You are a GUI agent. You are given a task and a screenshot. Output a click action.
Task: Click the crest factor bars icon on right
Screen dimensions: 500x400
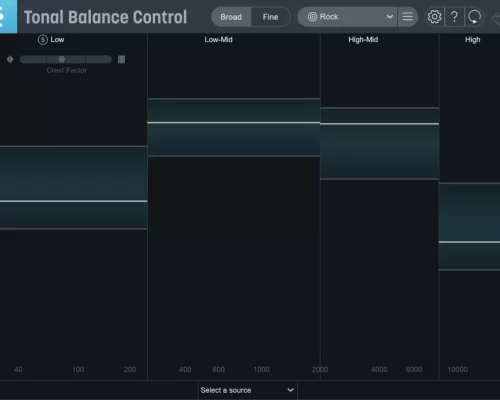pyautogui.click(x=121, y=59)
